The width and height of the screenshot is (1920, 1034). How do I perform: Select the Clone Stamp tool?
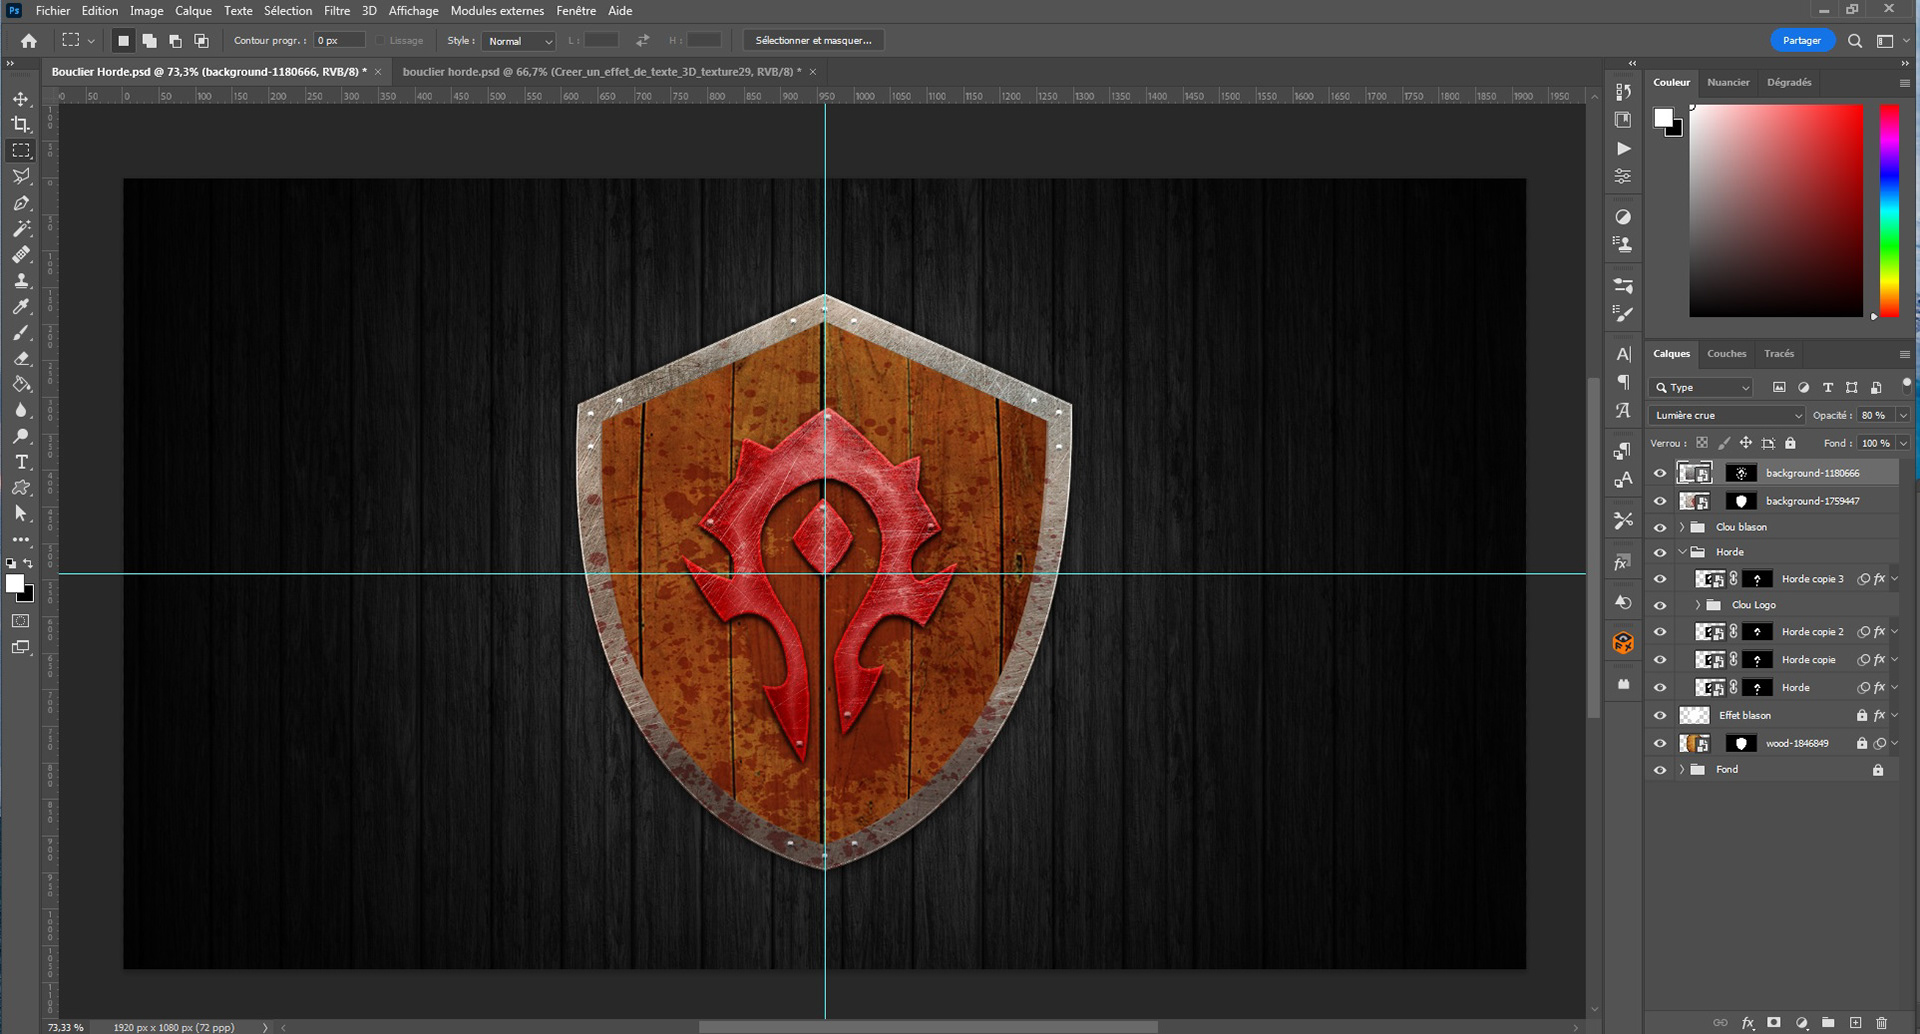click(21, 281)
